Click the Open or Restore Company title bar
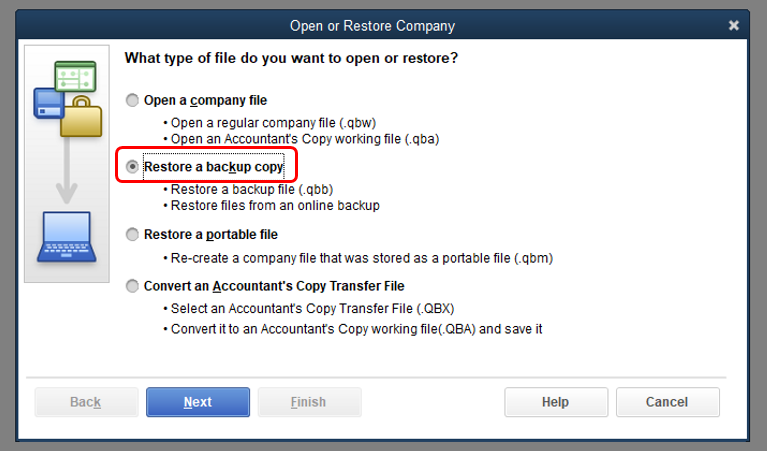767x451 pixels. coord(372,25)
